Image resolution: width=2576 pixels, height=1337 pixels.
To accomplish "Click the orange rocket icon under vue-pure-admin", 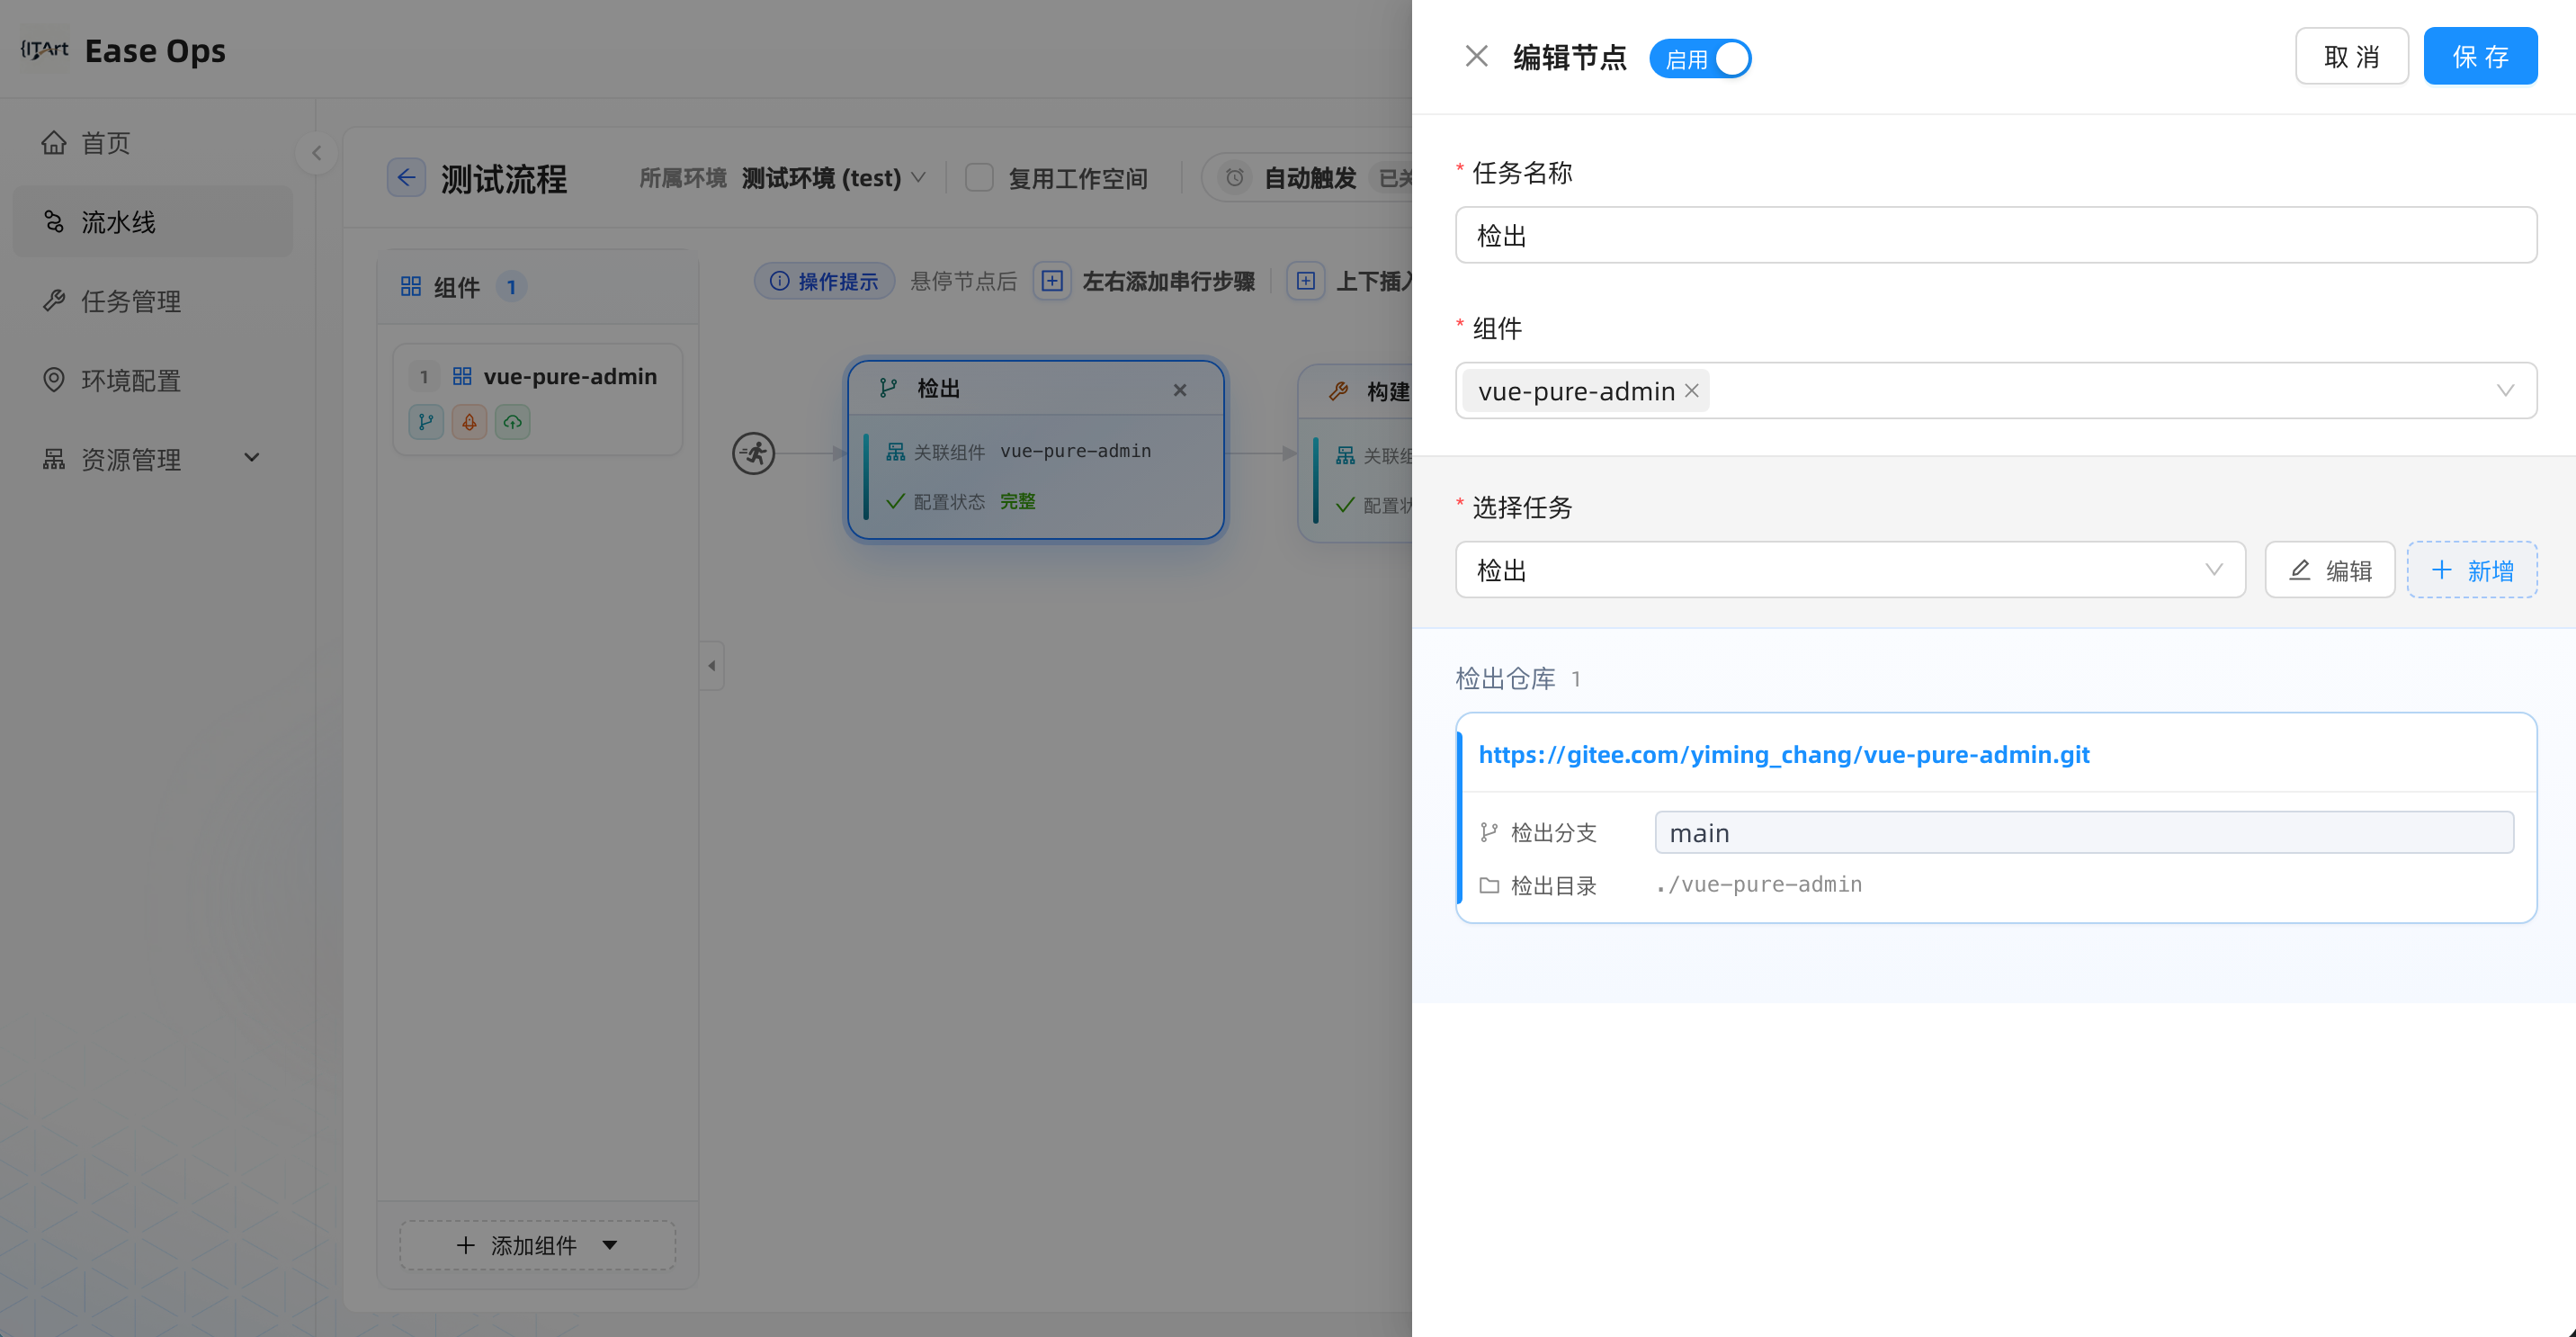I will click(469, 422).
